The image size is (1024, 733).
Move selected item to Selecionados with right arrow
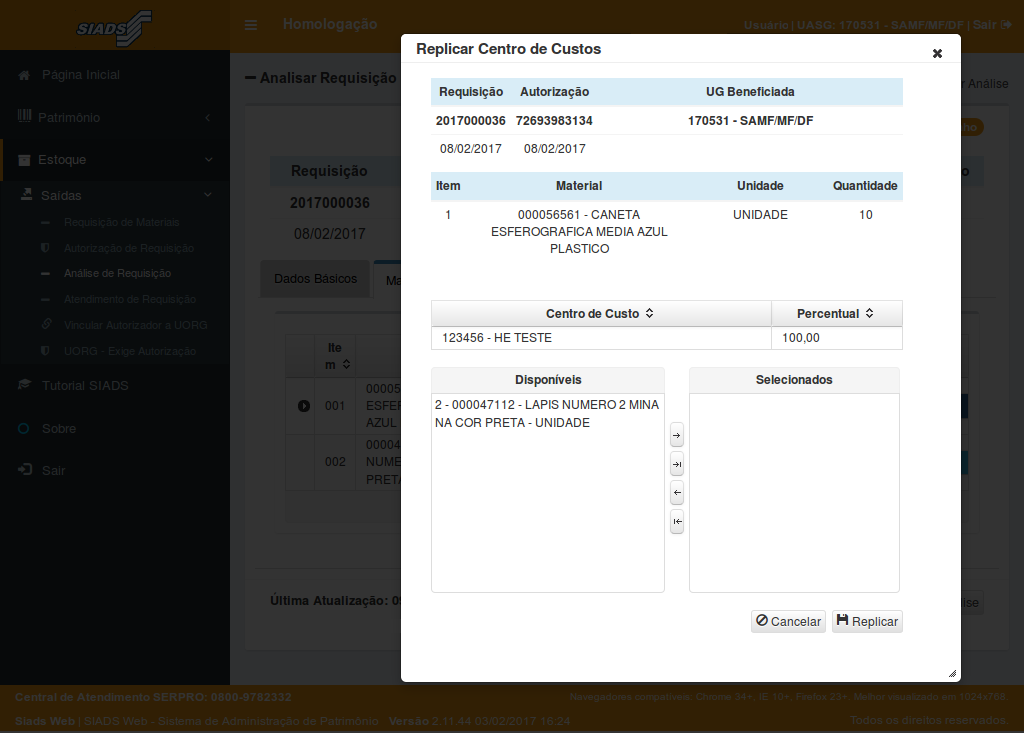coord(677,435)
